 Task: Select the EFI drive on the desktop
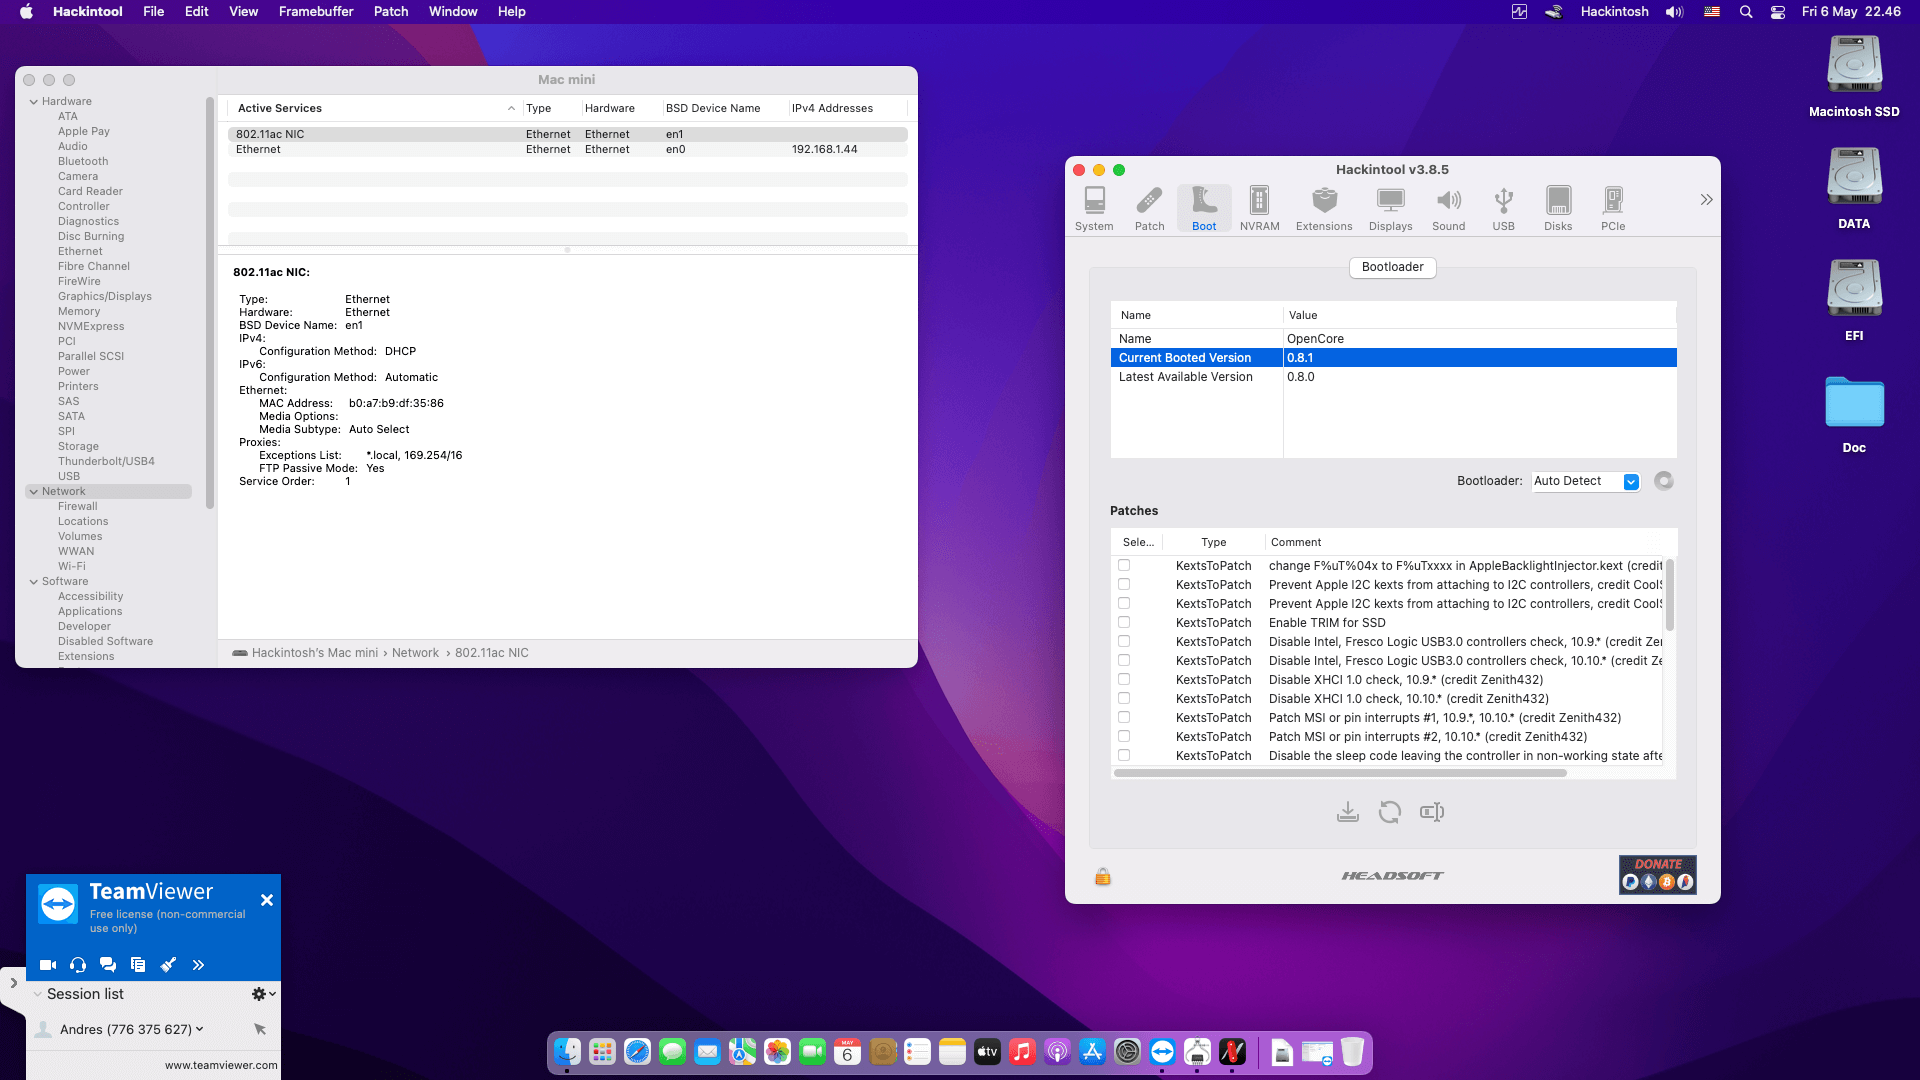[1854, 301]
